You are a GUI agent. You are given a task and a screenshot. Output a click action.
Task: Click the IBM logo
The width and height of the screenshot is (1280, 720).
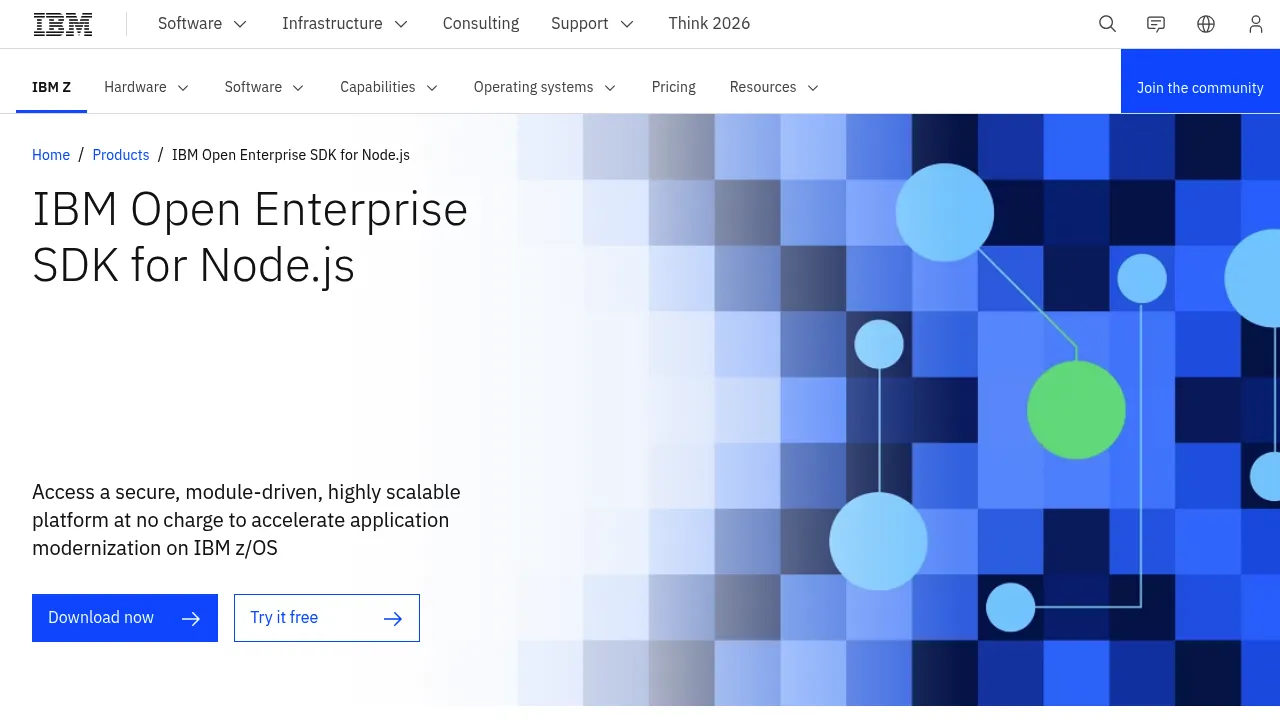[x=63, y=24]
